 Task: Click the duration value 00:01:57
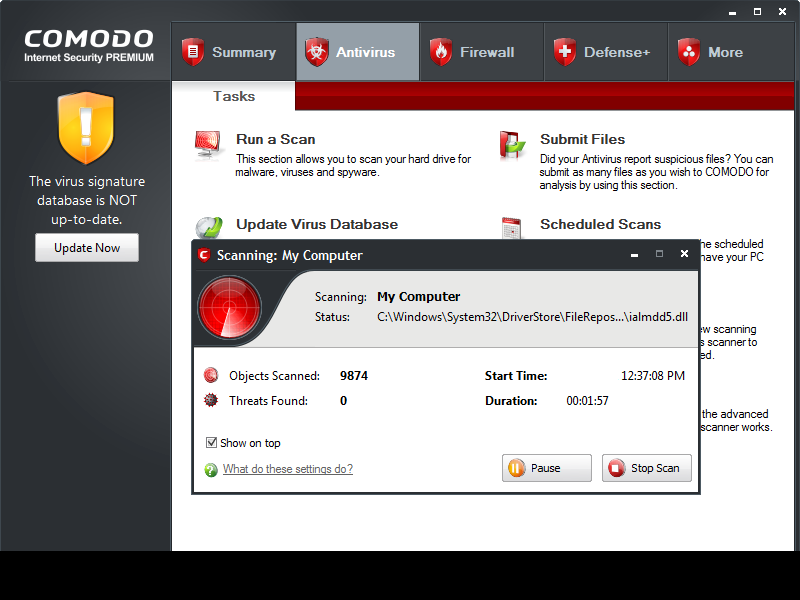pos(587,401)
